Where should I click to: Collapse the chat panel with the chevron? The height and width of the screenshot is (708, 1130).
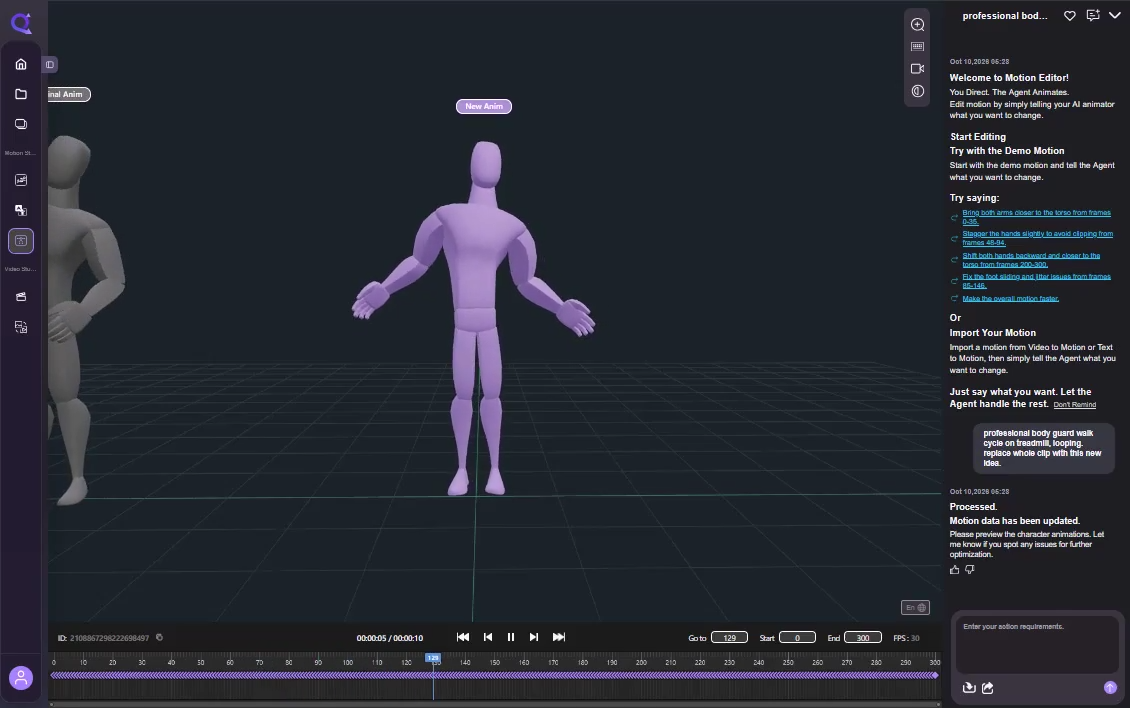1115,15
